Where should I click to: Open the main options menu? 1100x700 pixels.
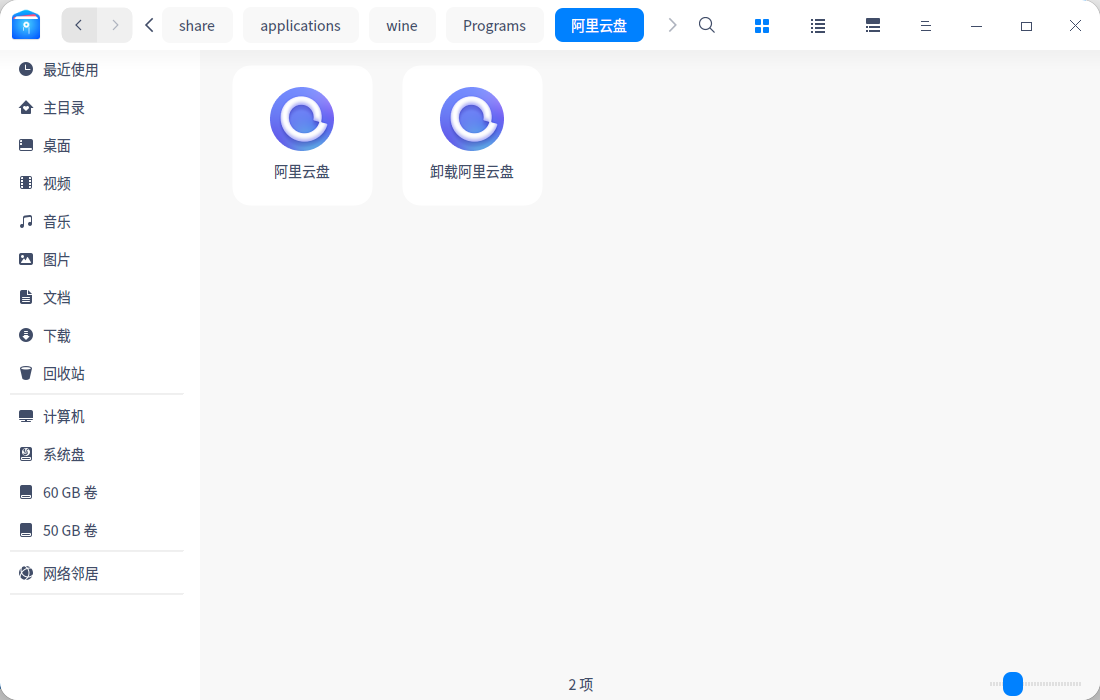[926, 25]
